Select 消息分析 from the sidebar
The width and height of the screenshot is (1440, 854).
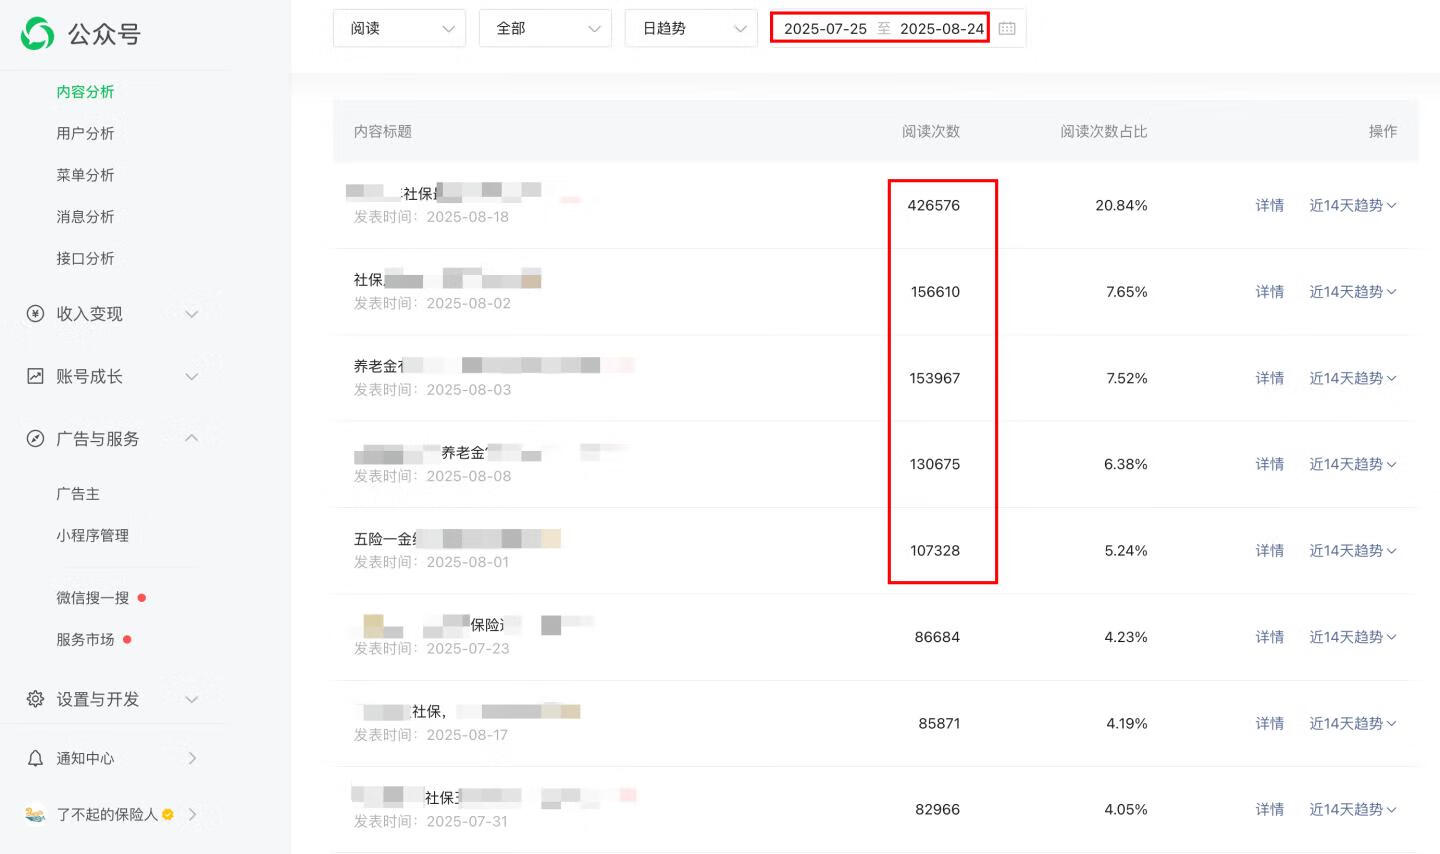coord(85,216)
